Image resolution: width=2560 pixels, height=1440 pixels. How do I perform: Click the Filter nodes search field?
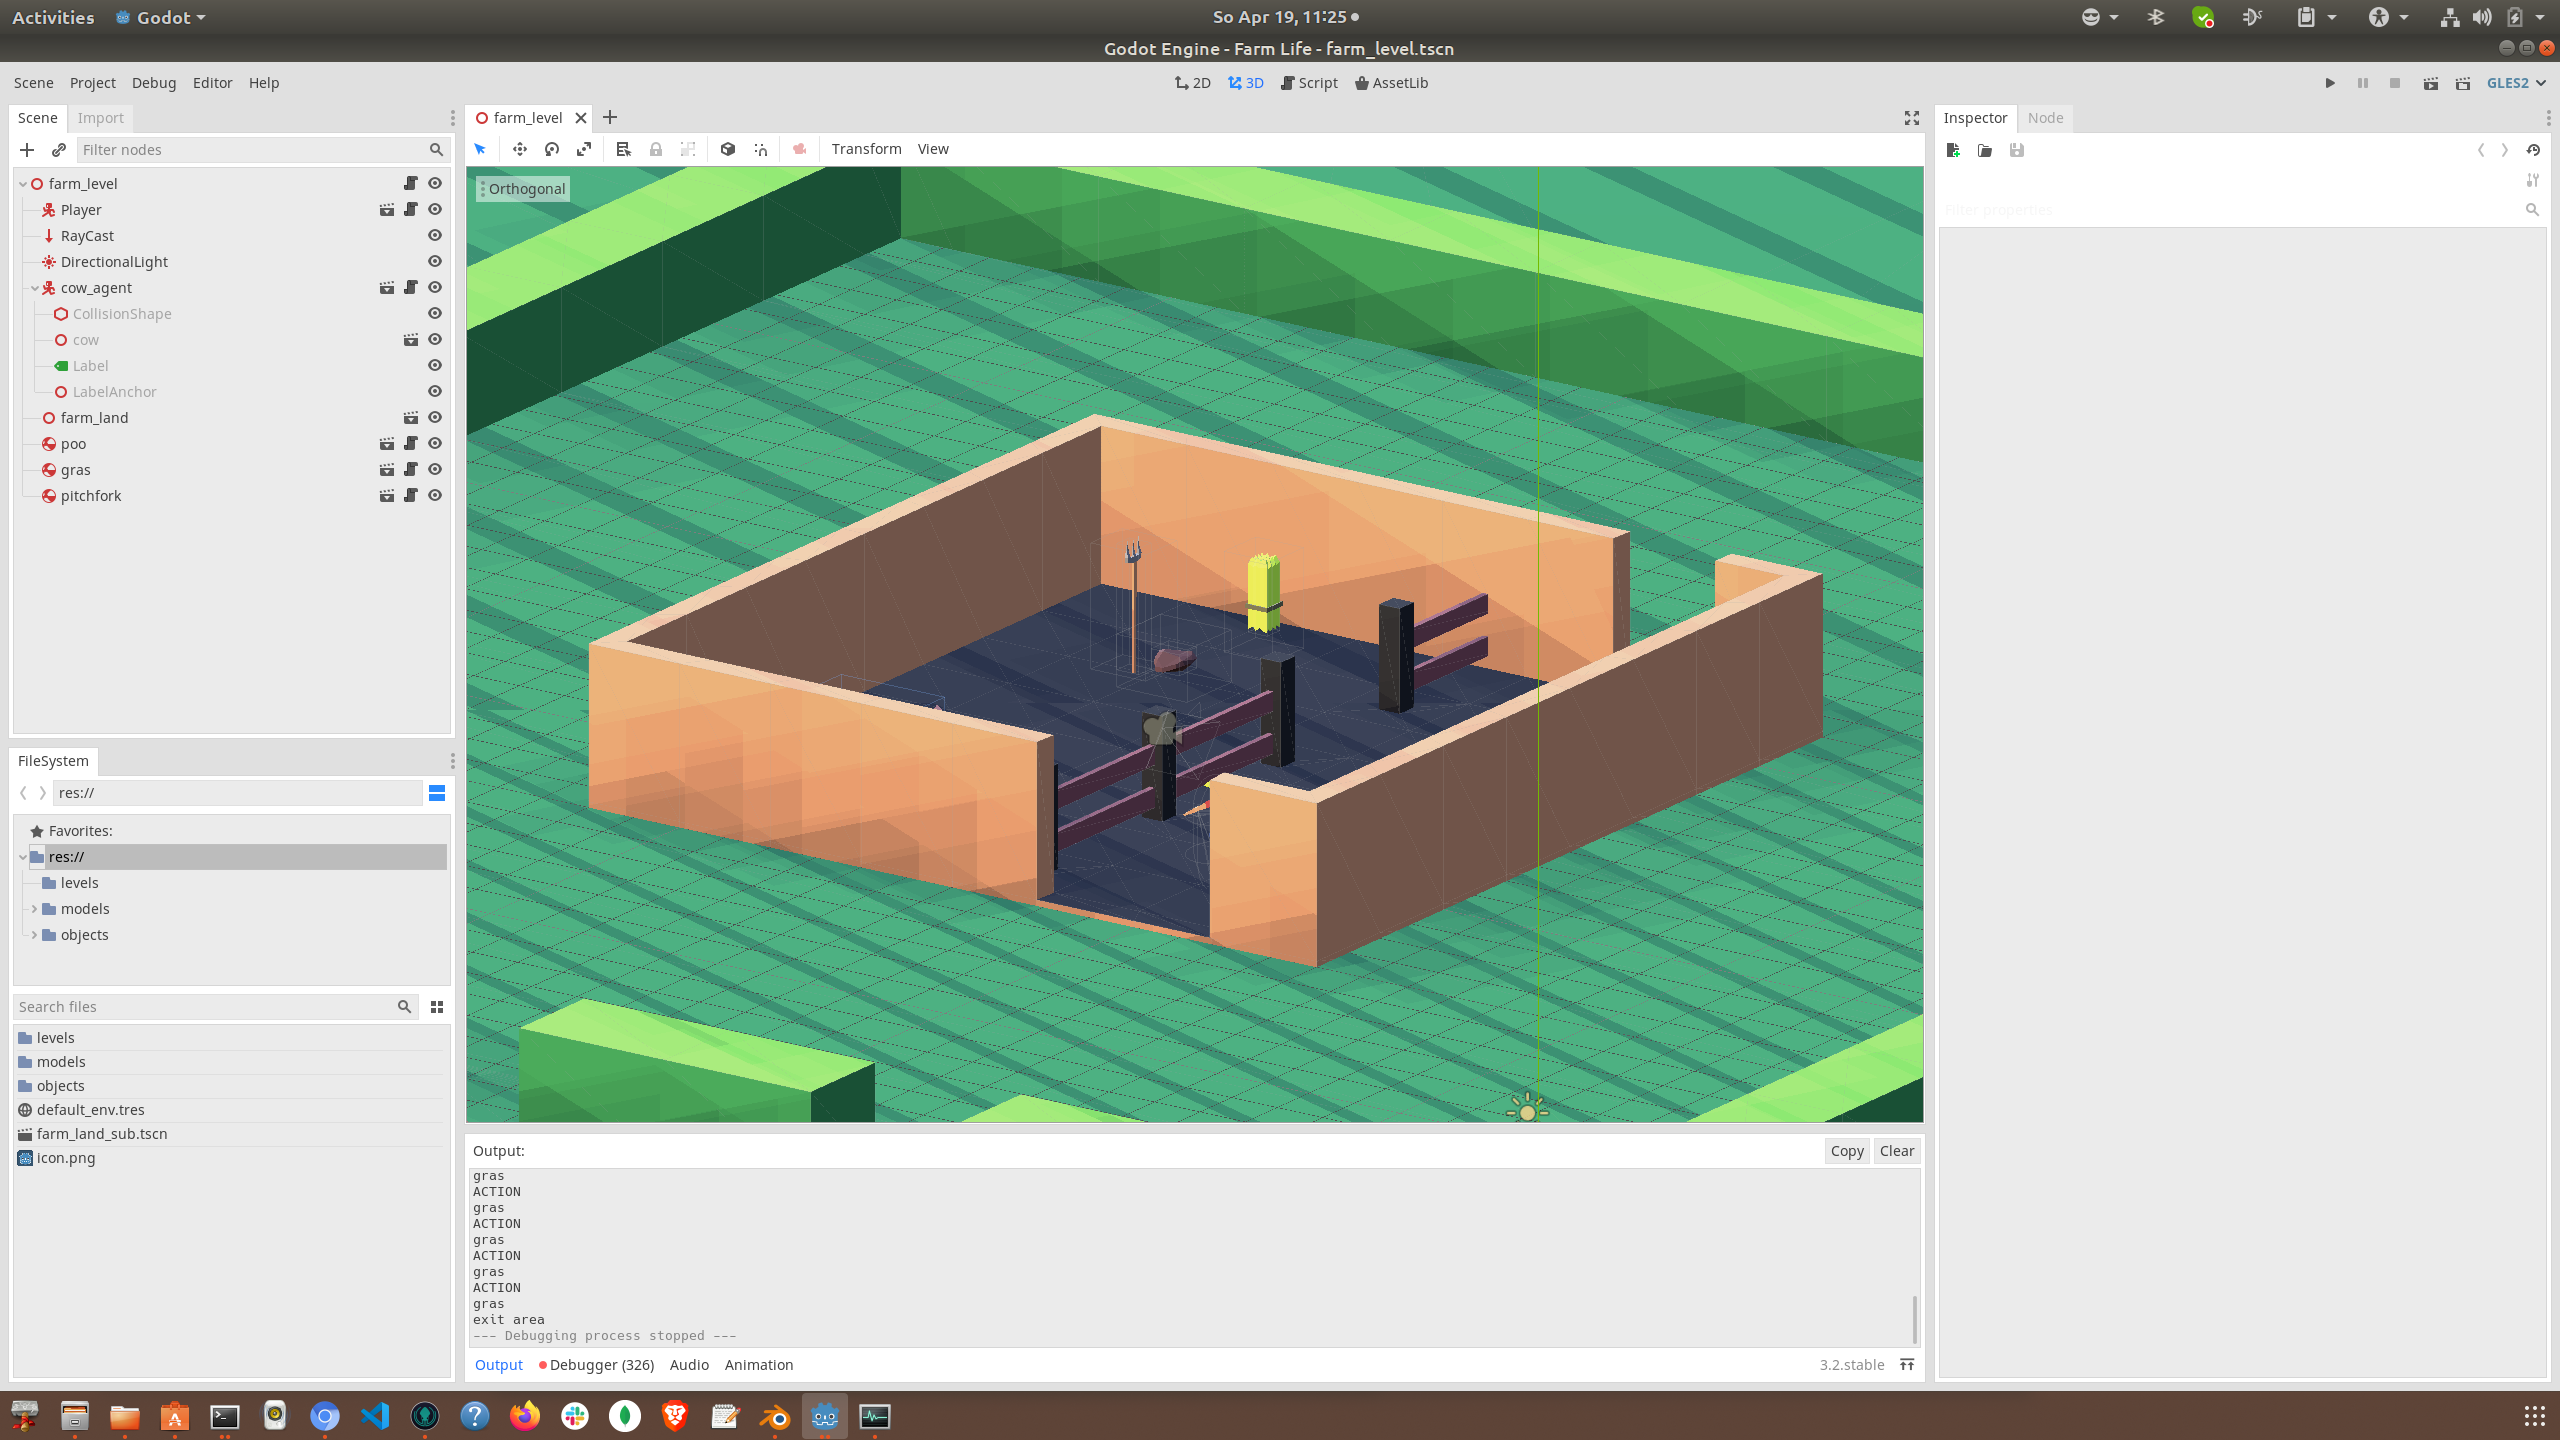[x=250, y=150]
